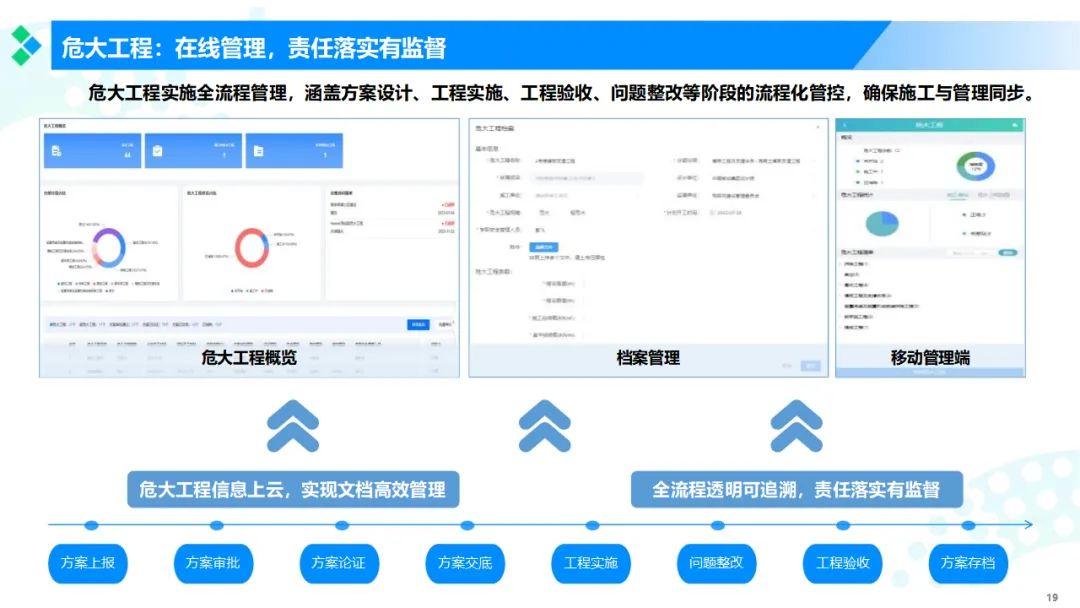This screenshot has height=608, width=1080.
Task: Click the timeline dot above 方案审批
Action: [x=216, y=525]
